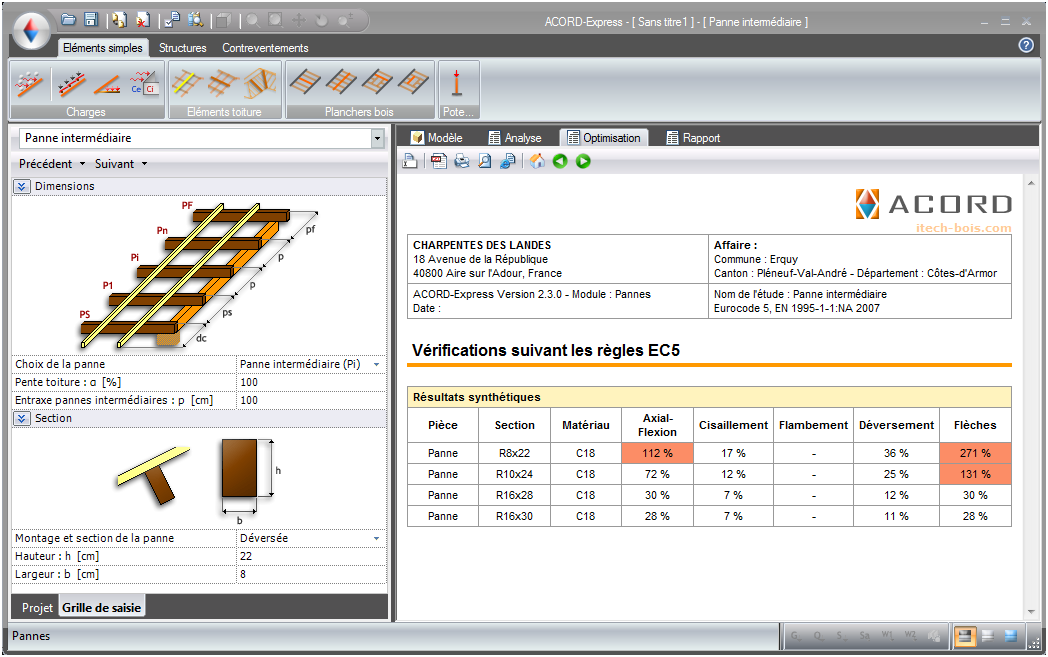Collapse the Dimensions section

point(22,186)
